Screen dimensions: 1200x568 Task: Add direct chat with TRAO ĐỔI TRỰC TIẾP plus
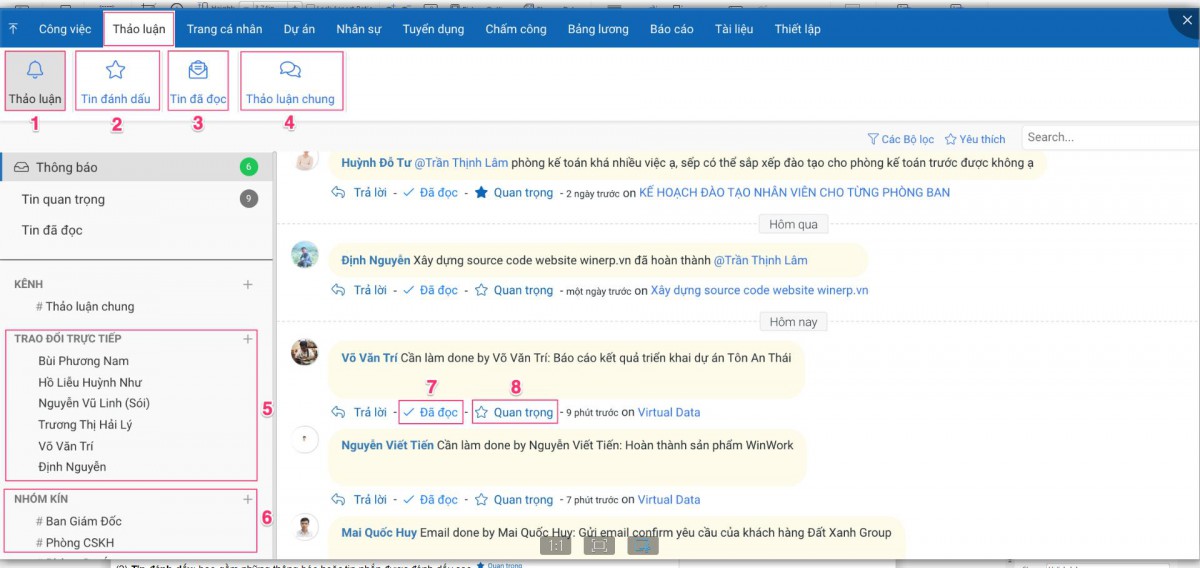pyautogui.click(x=248, y=339)
